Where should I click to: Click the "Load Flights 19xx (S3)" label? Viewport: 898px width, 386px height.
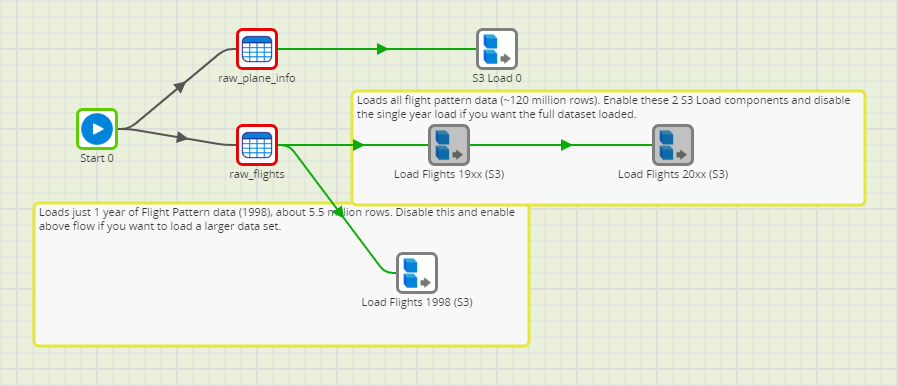(x=449, y=174)
